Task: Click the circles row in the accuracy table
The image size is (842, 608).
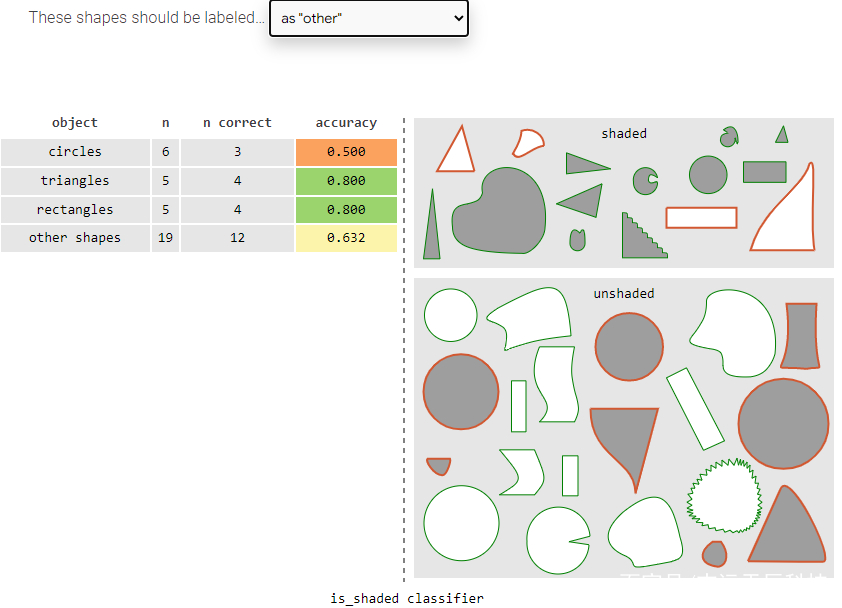Action: (x=199, y=152)
